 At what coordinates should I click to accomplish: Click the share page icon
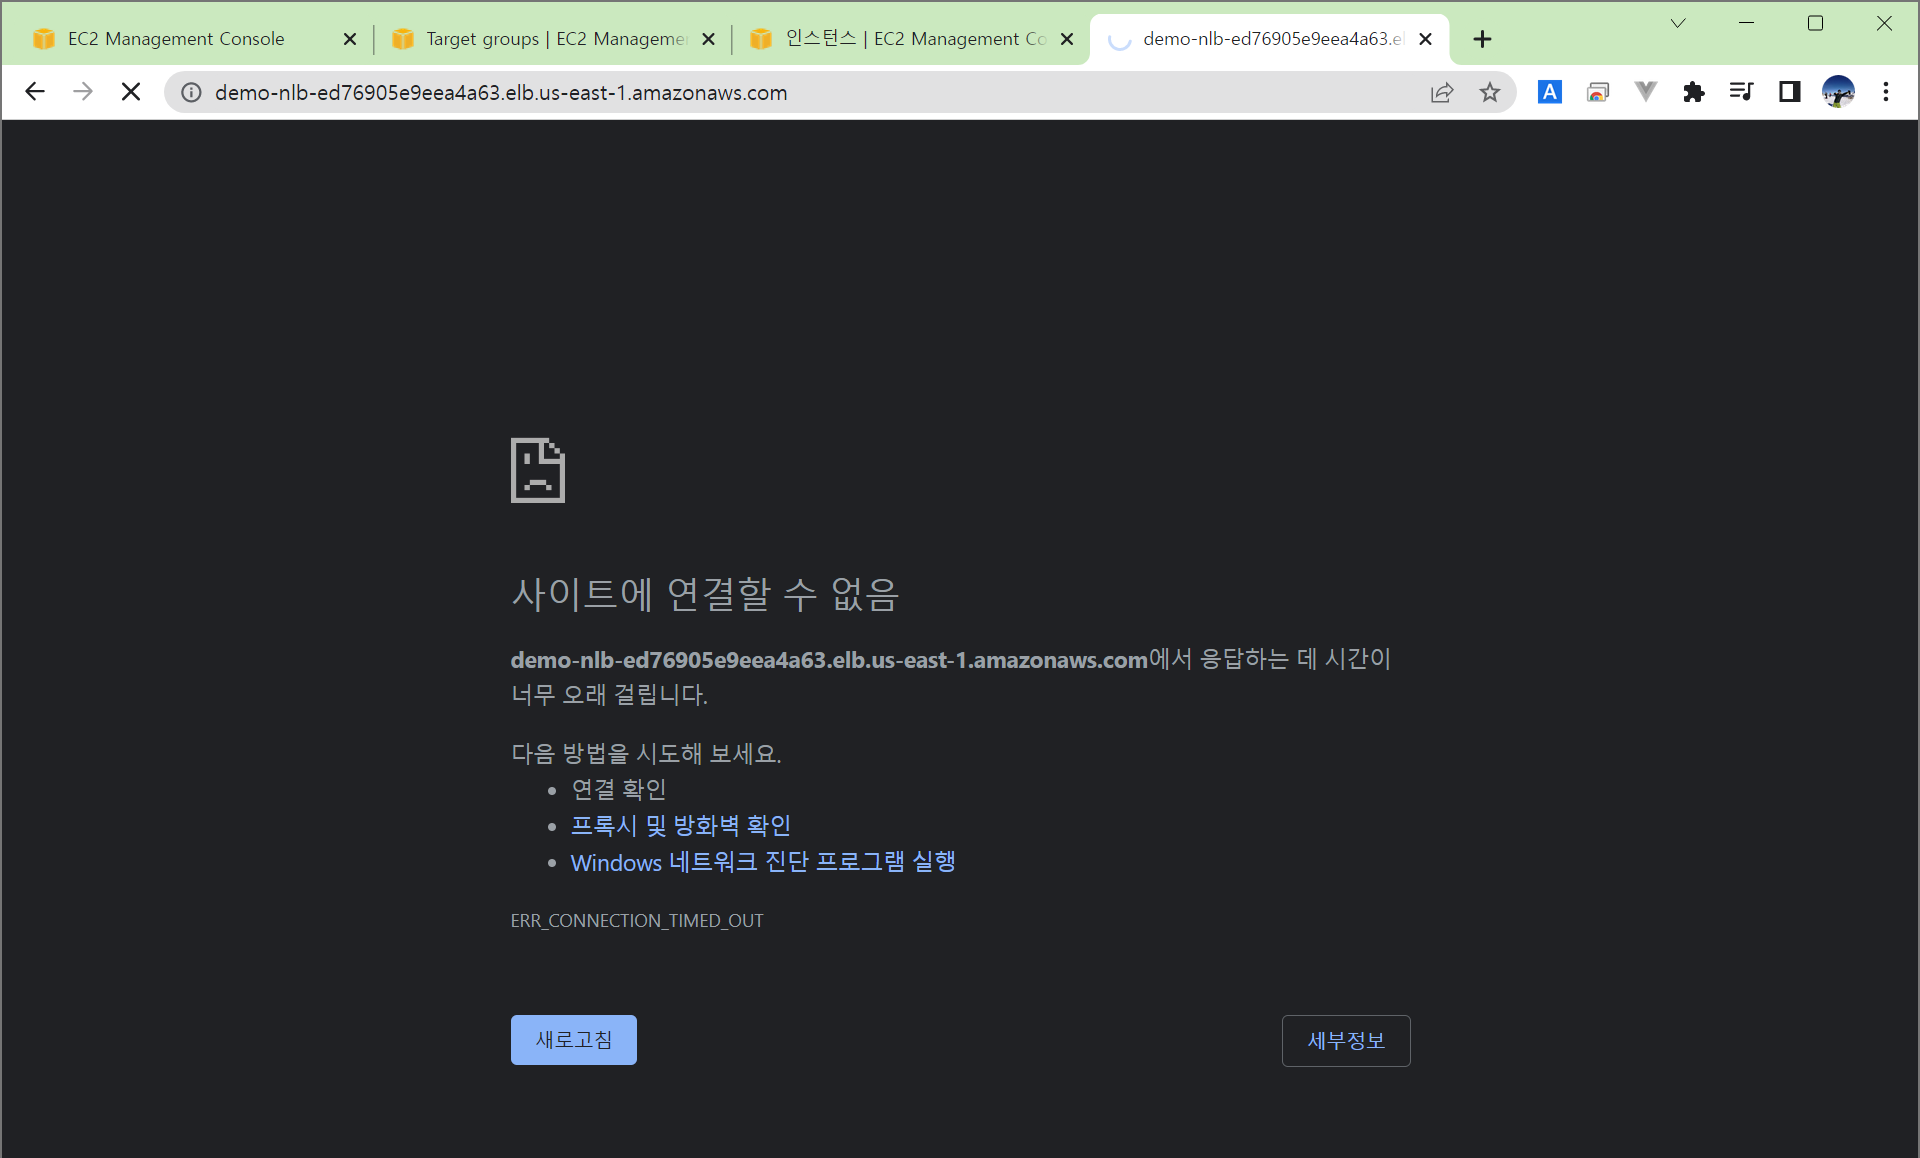(1441, 92)
